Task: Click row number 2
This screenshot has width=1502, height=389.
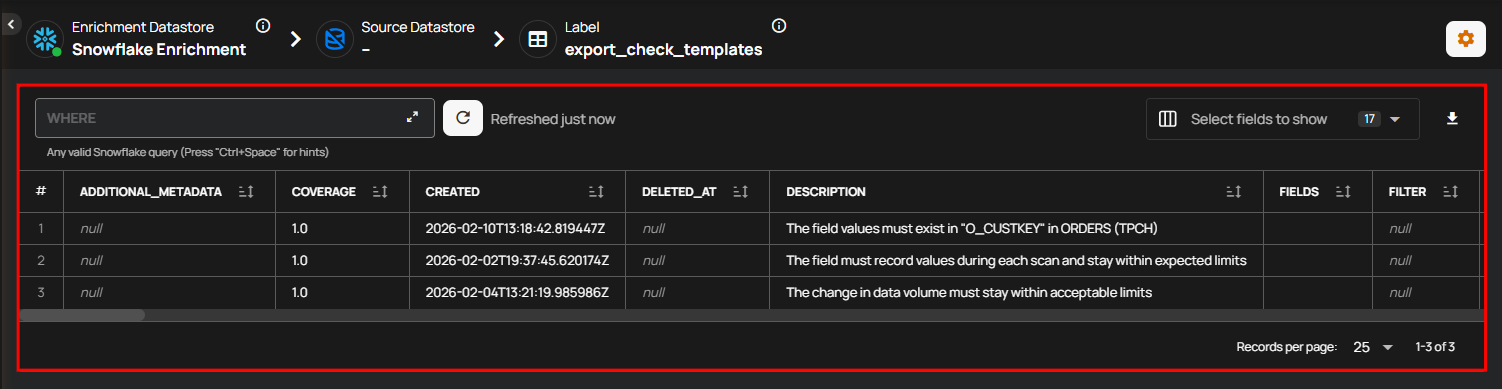Action: point(41,260)
